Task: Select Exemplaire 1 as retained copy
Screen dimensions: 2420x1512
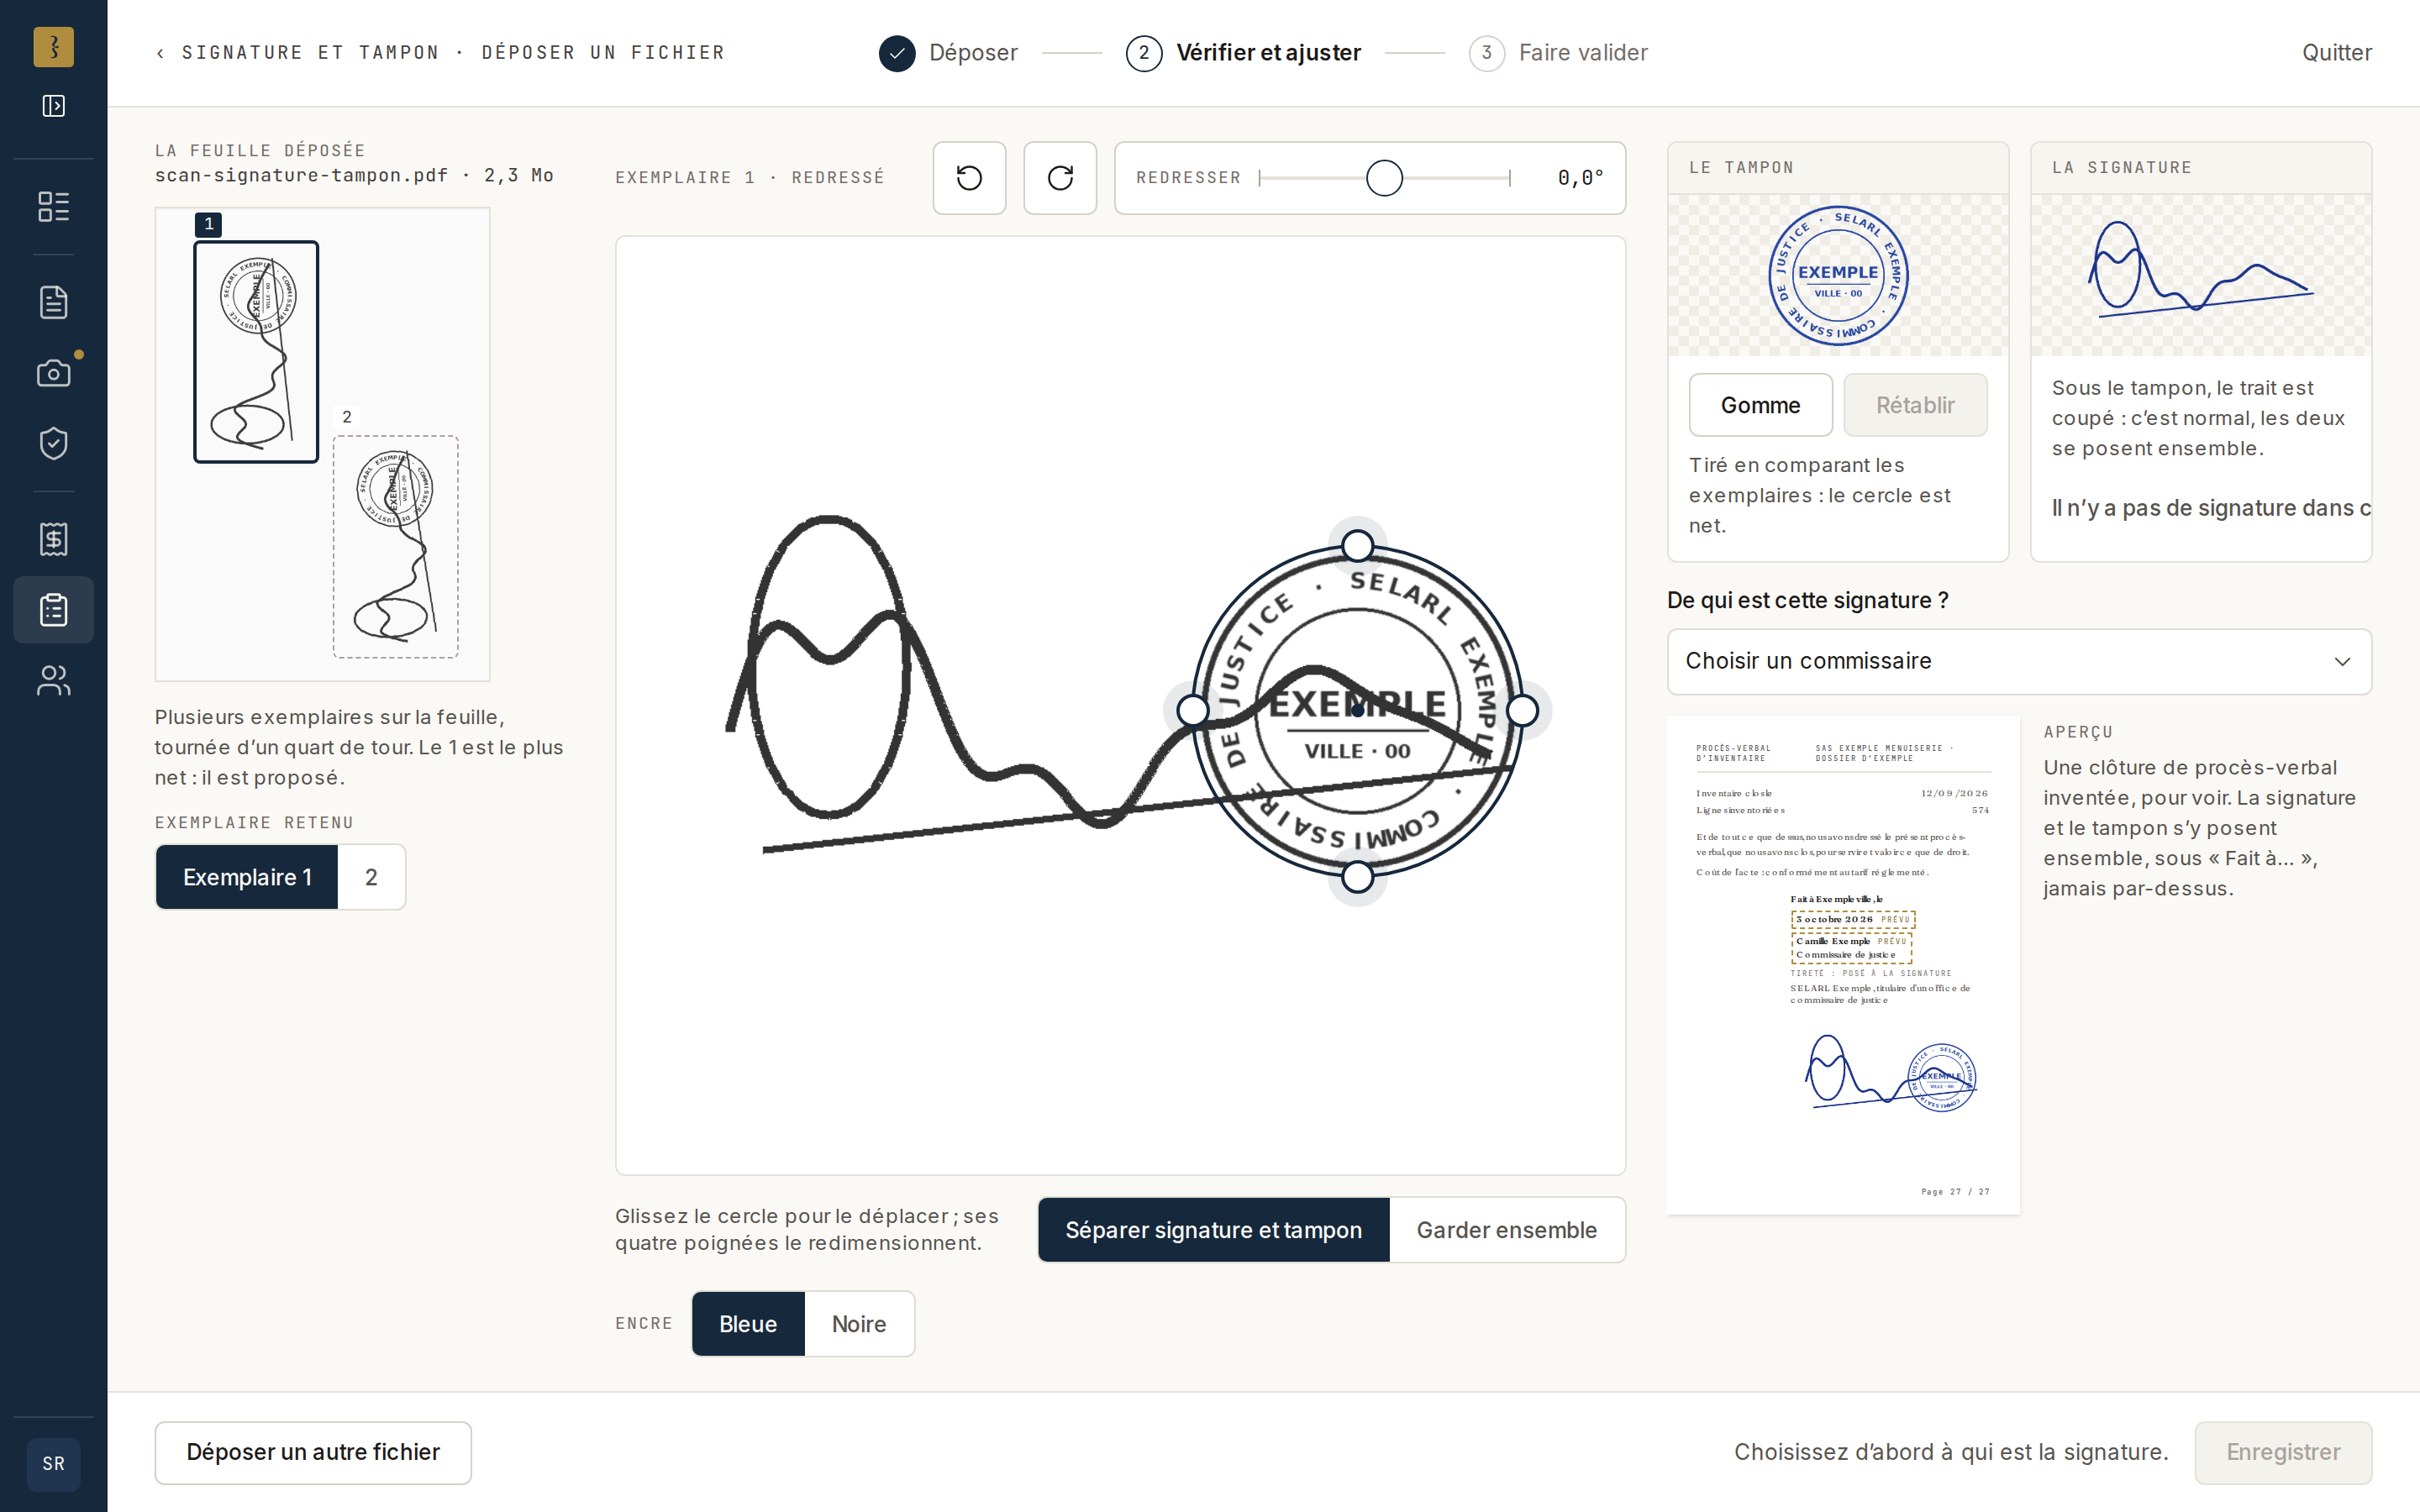Action: [x=247, y=877]
